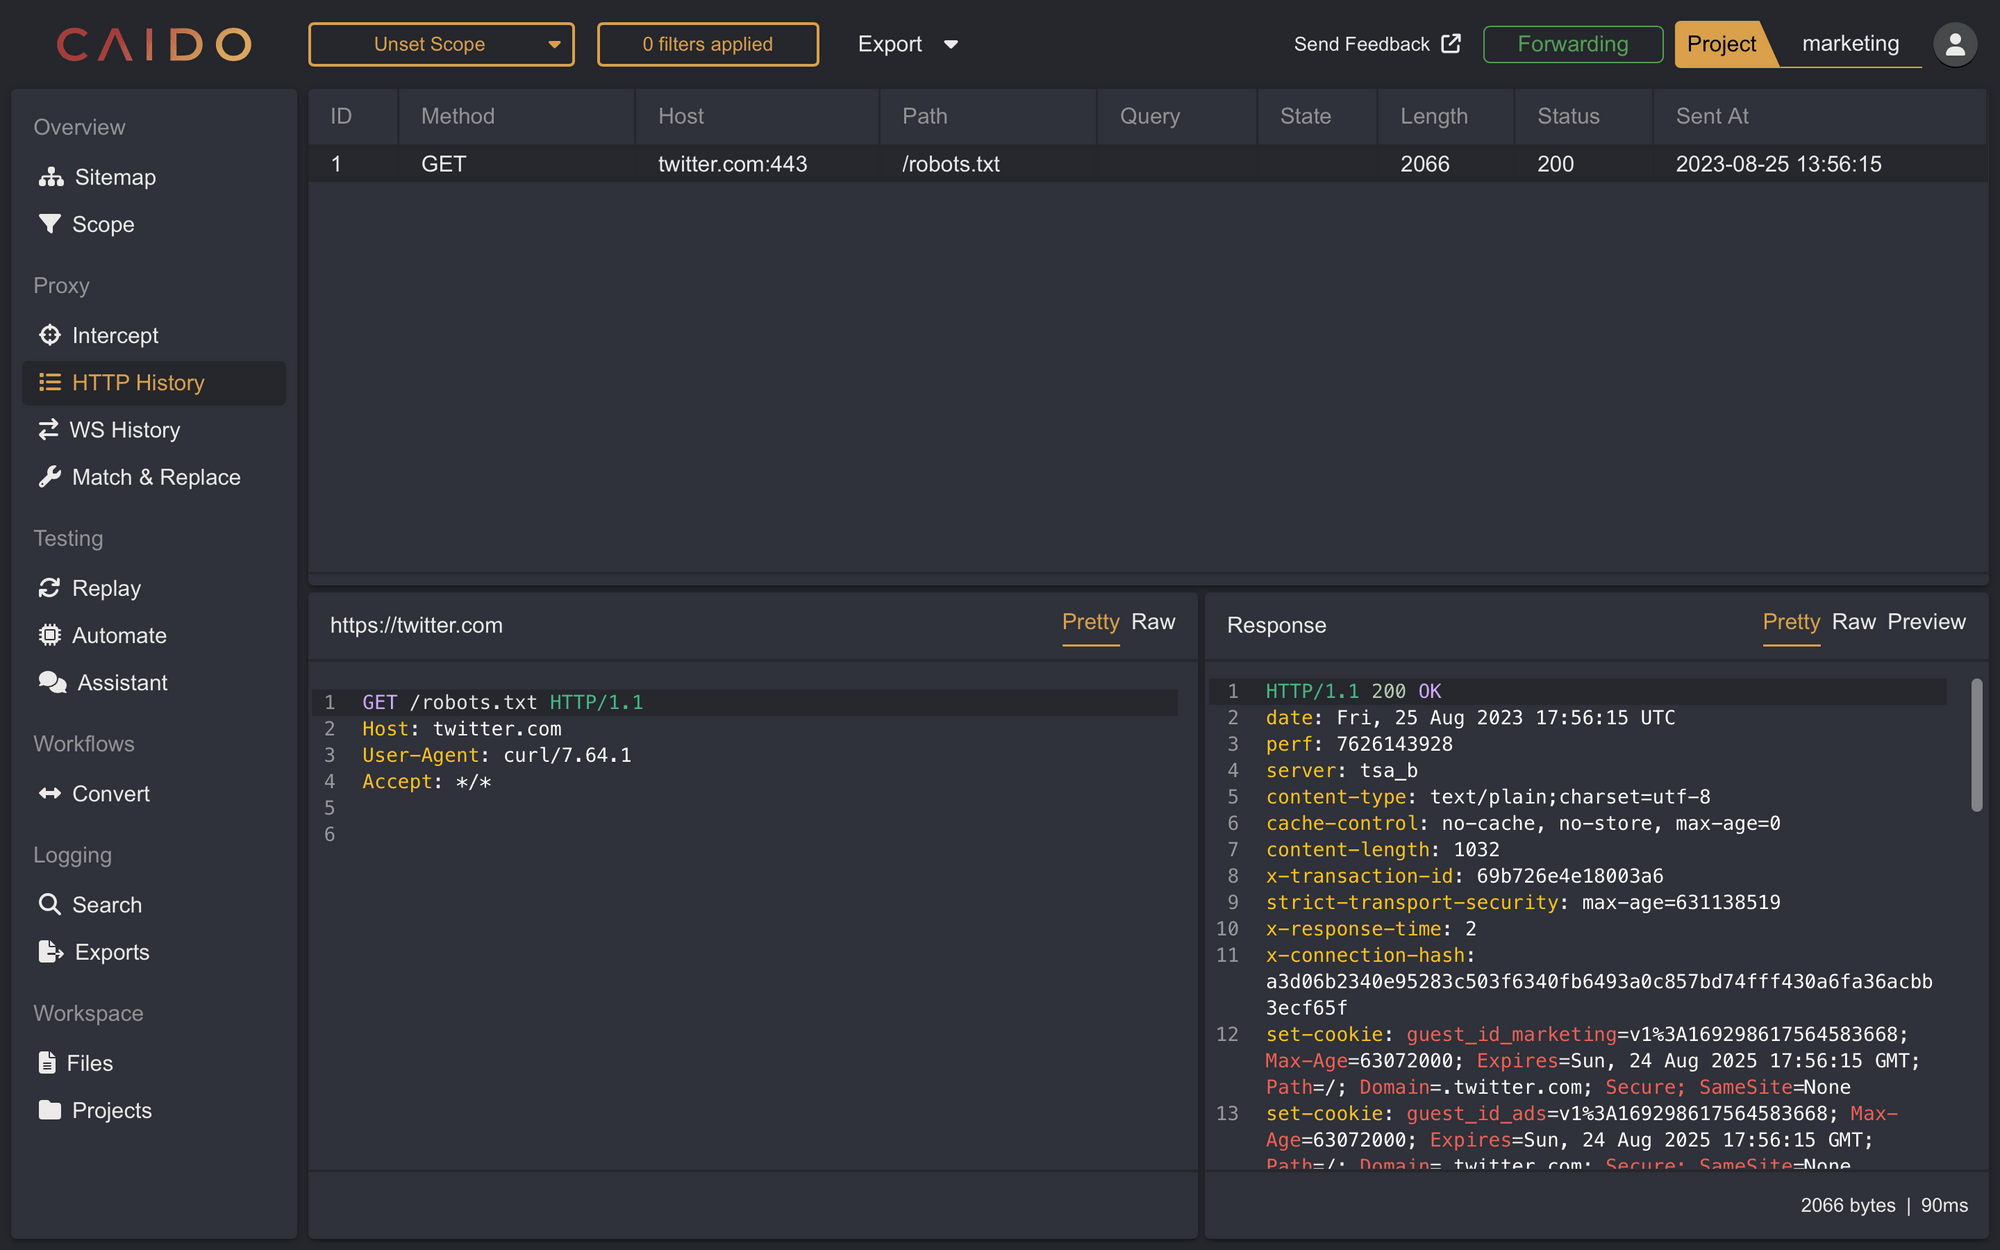Toggle the Forwarding intercept button

tap(1572, 44)
